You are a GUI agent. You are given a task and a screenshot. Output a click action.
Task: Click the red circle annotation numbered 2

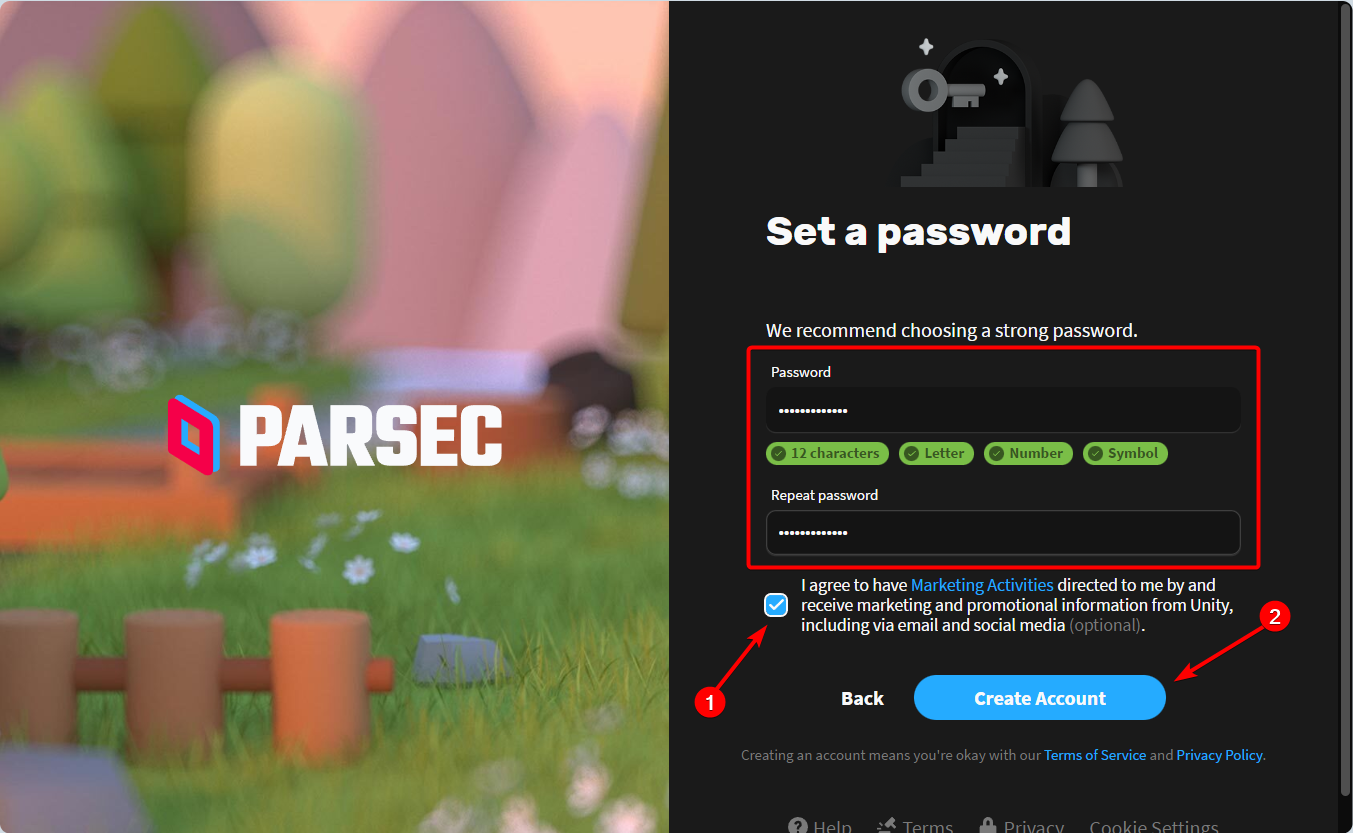pos(1273,617)
